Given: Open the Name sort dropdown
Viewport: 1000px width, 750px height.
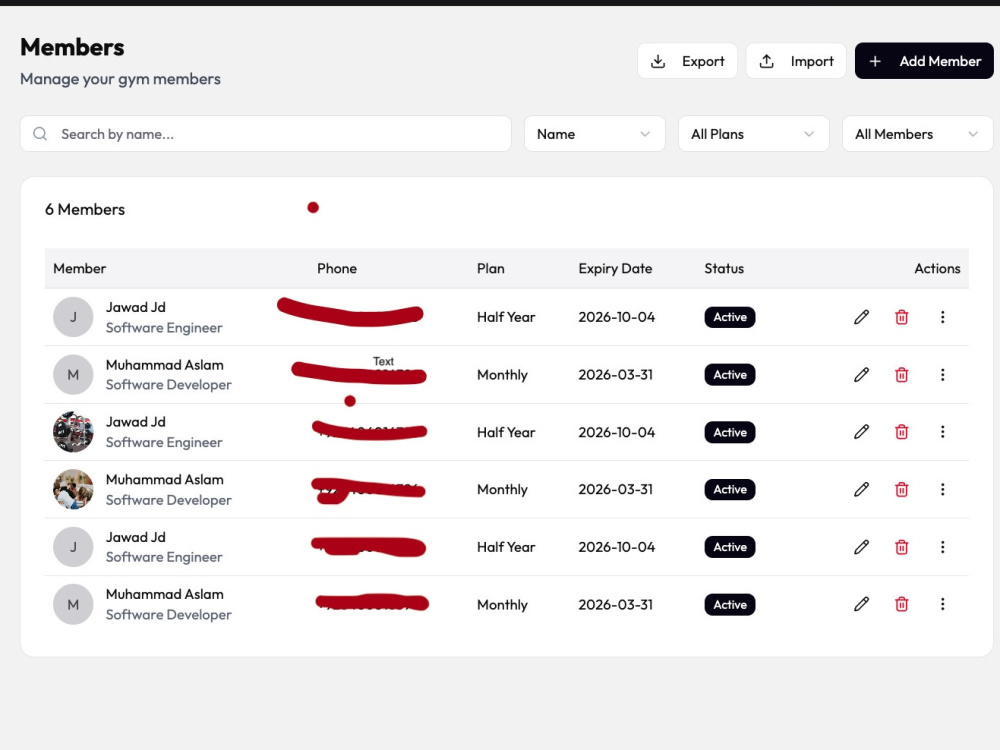Looking at the screenshot, I should point(594,134).
